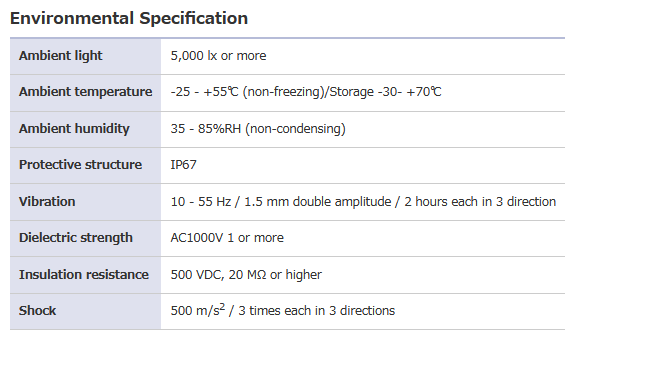Click the 500 VDC, 20 MΩ value
Image resolution: width=662 pixels, height=367 pixels.
(246, 275)
